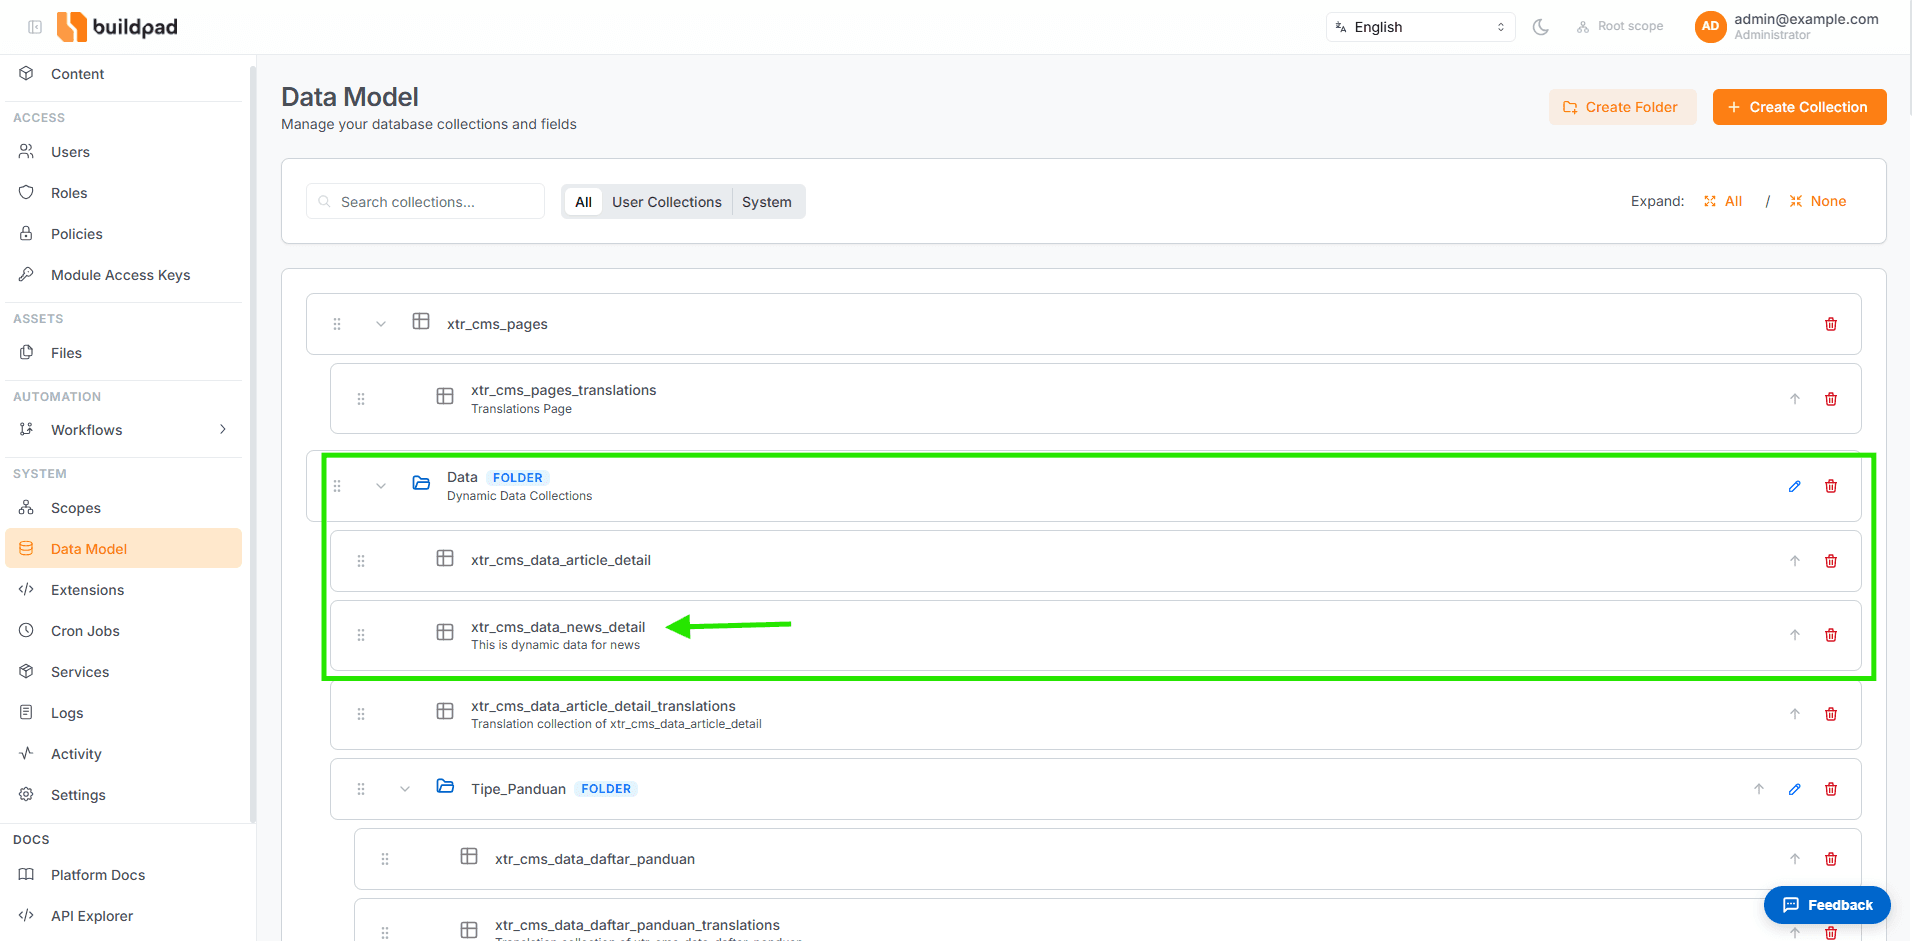Click the Extensions code icon
Viewport: 1912px width, 941px height.
coord(26,589)
